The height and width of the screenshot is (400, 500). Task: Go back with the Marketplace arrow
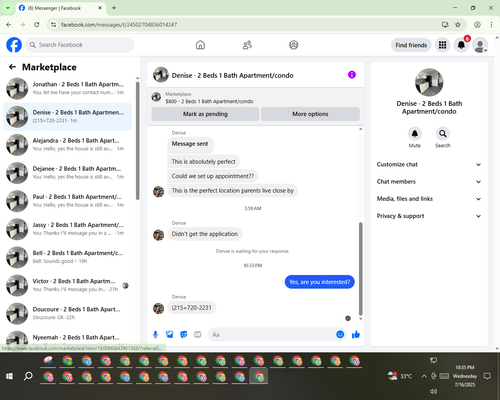pyautogui.click(x=12, y=67)
